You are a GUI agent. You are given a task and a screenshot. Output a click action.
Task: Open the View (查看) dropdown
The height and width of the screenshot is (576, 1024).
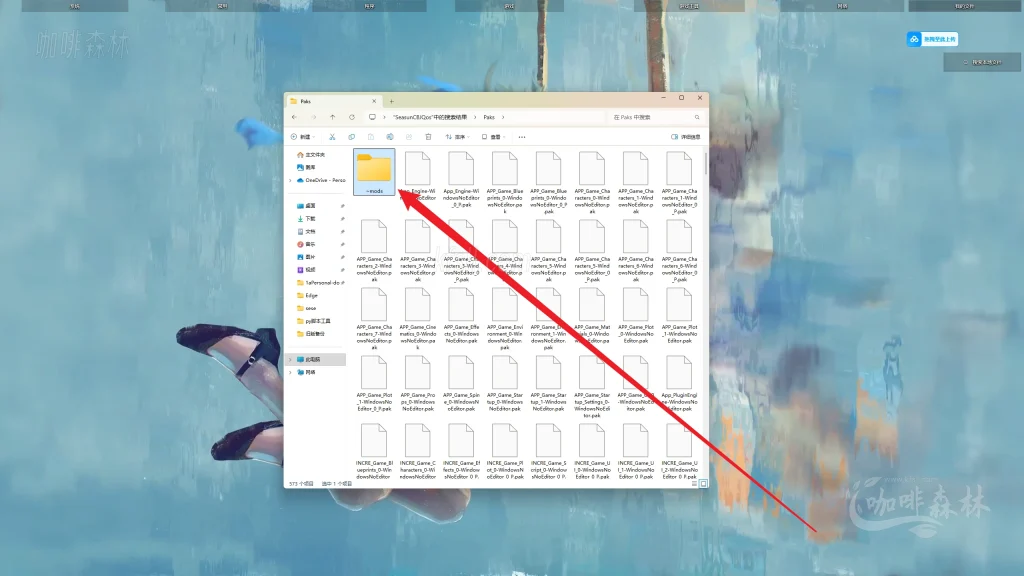[x=494, y=137]
